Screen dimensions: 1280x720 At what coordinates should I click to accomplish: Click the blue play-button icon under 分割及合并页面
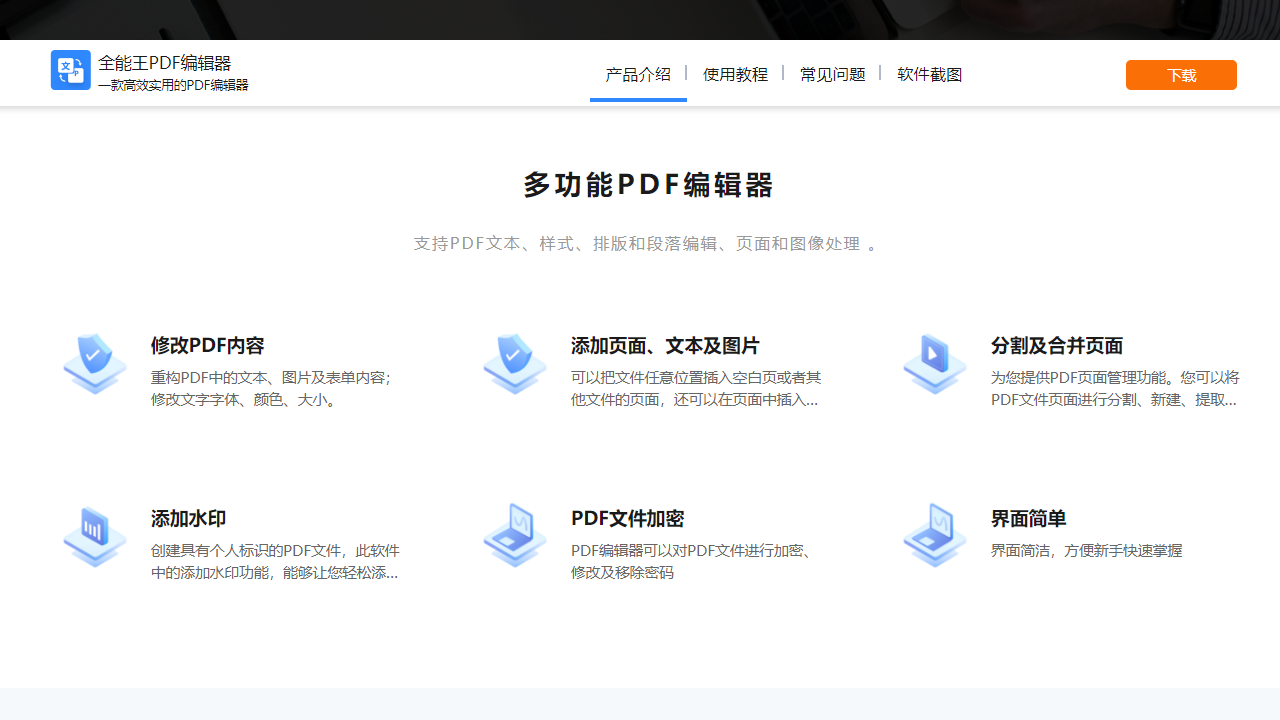934,363
